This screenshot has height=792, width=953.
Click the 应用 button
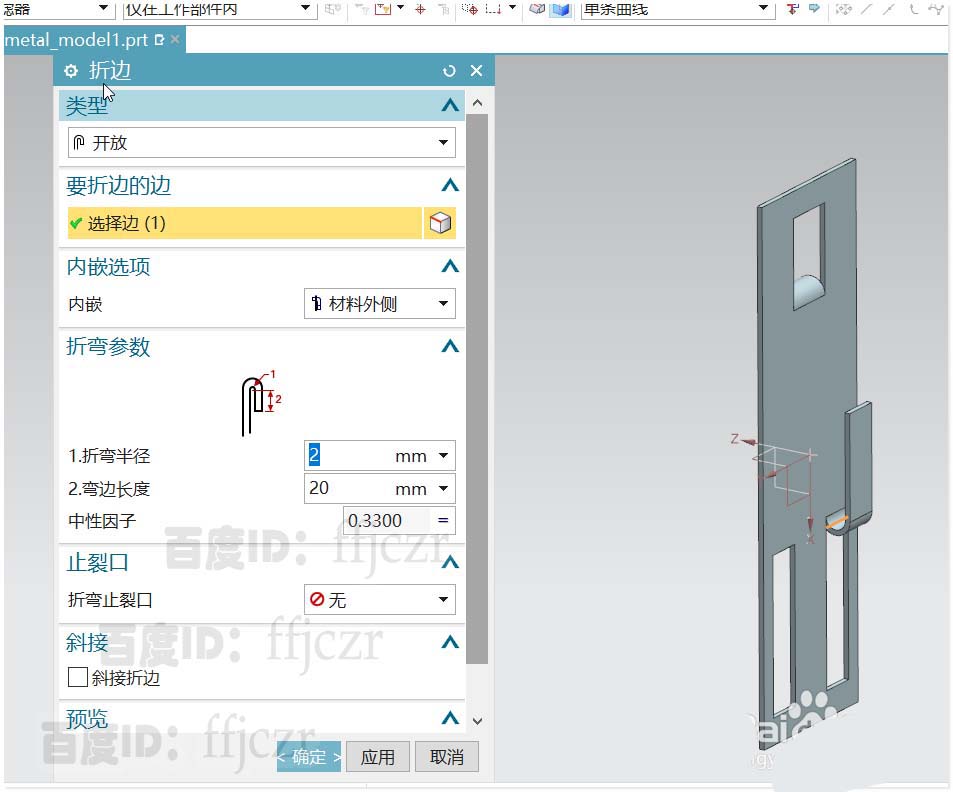pyautogui.click(x=377, y=757)
